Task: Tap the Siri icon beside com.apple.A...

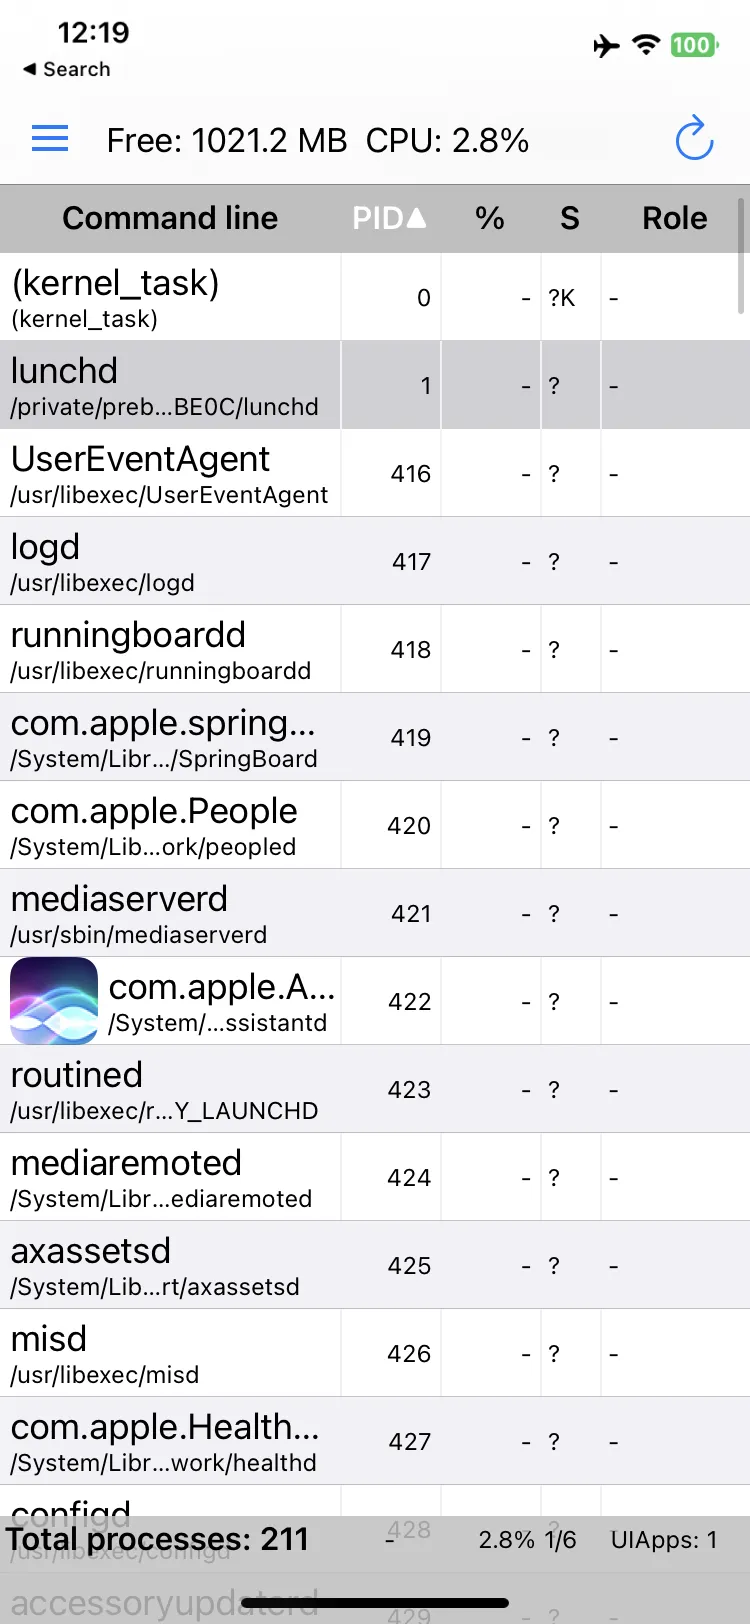Action: tap(54, 1001)
